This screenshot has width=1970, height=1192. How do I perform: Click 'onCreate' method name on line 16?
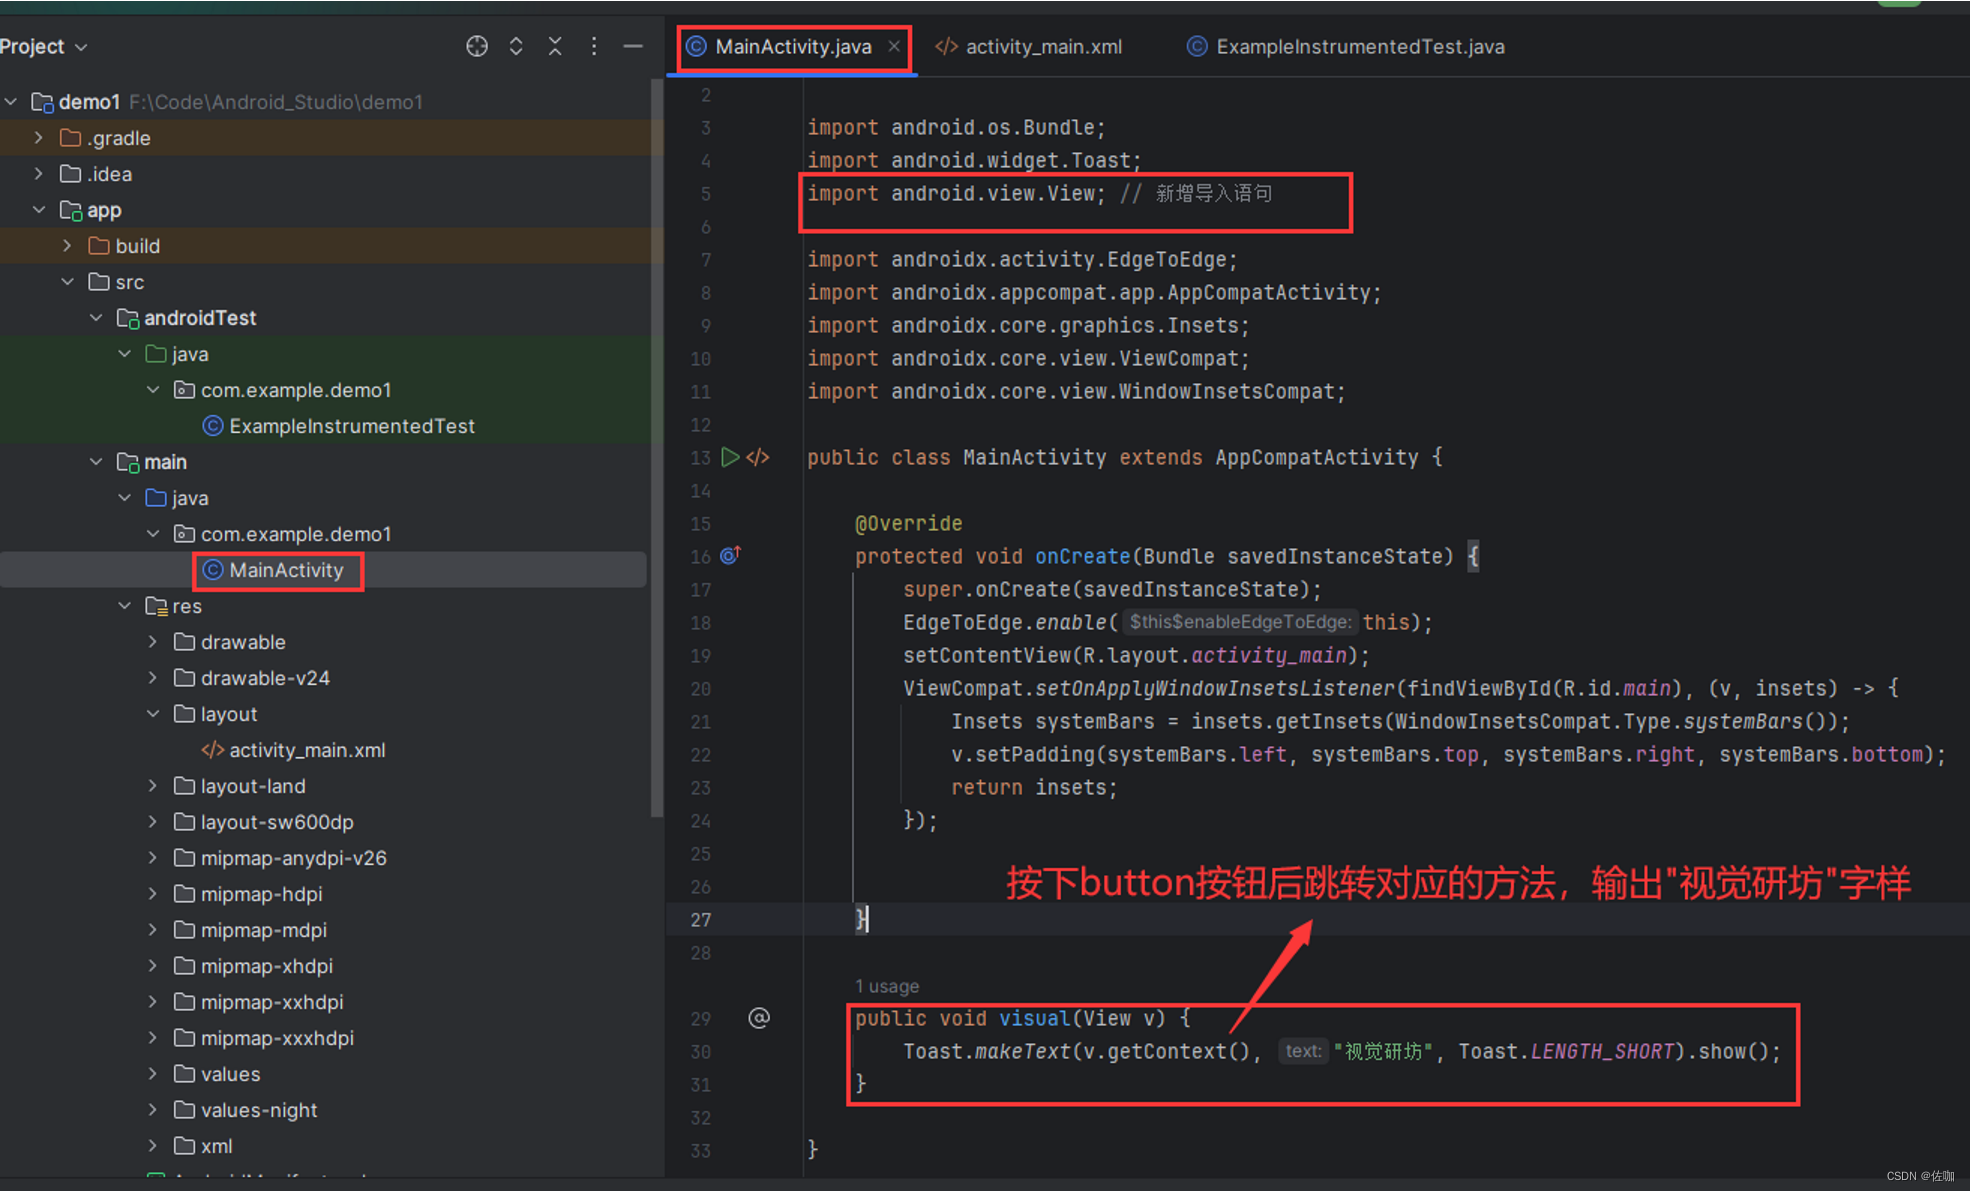(x=1082, y=556)
